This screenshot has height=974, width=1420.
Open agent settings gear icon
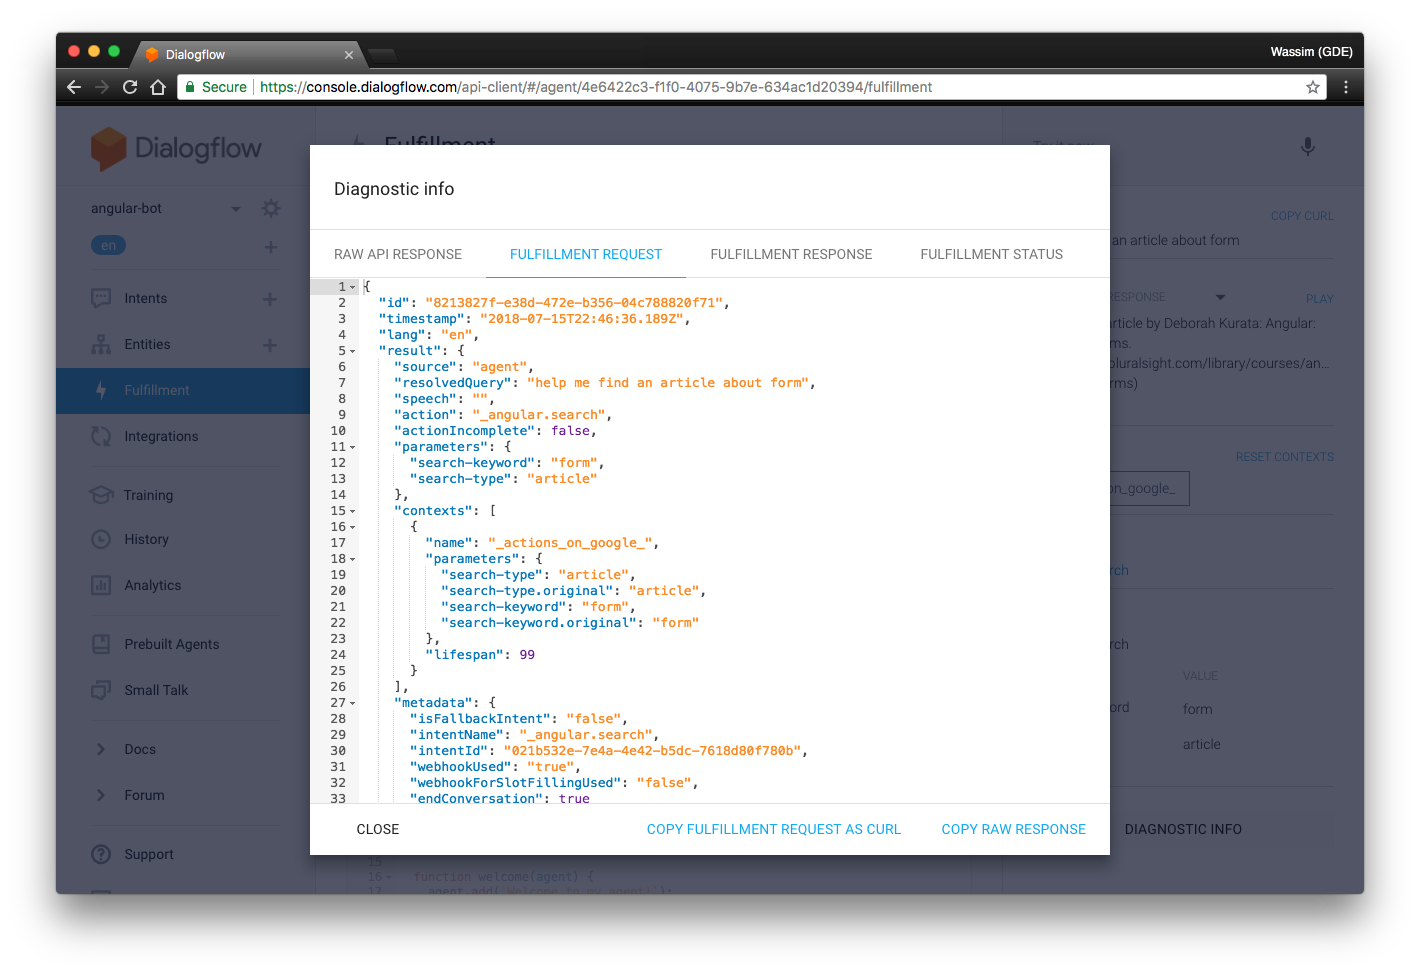tap(271, 208)
